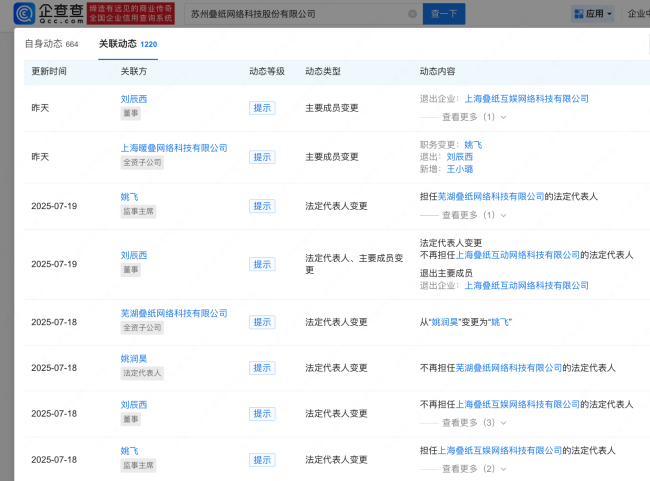650x481 pixels.
Task: Click 更新时间 column header
Action: tap(49, 71)
